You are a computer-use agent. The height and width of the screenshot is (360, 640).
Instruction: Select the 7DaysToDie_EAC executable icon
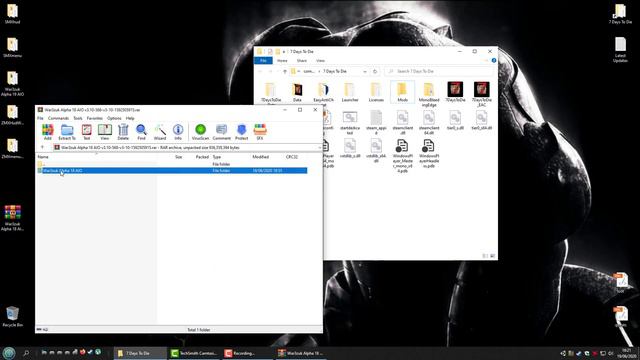tap(482, 95)
